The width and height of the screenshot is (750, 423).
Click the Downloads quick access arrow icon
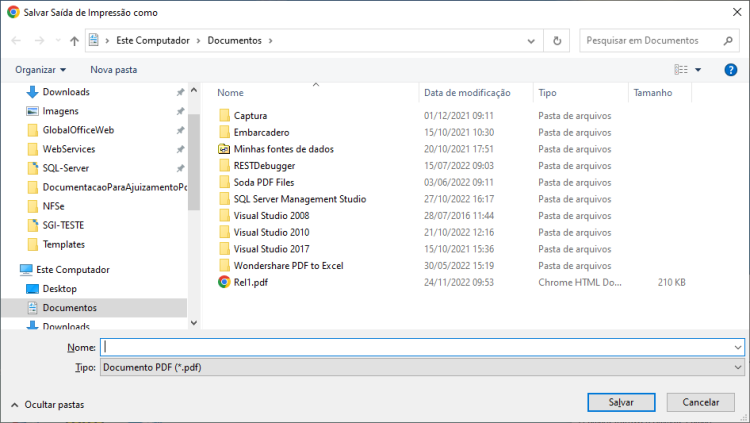(32, 92)
